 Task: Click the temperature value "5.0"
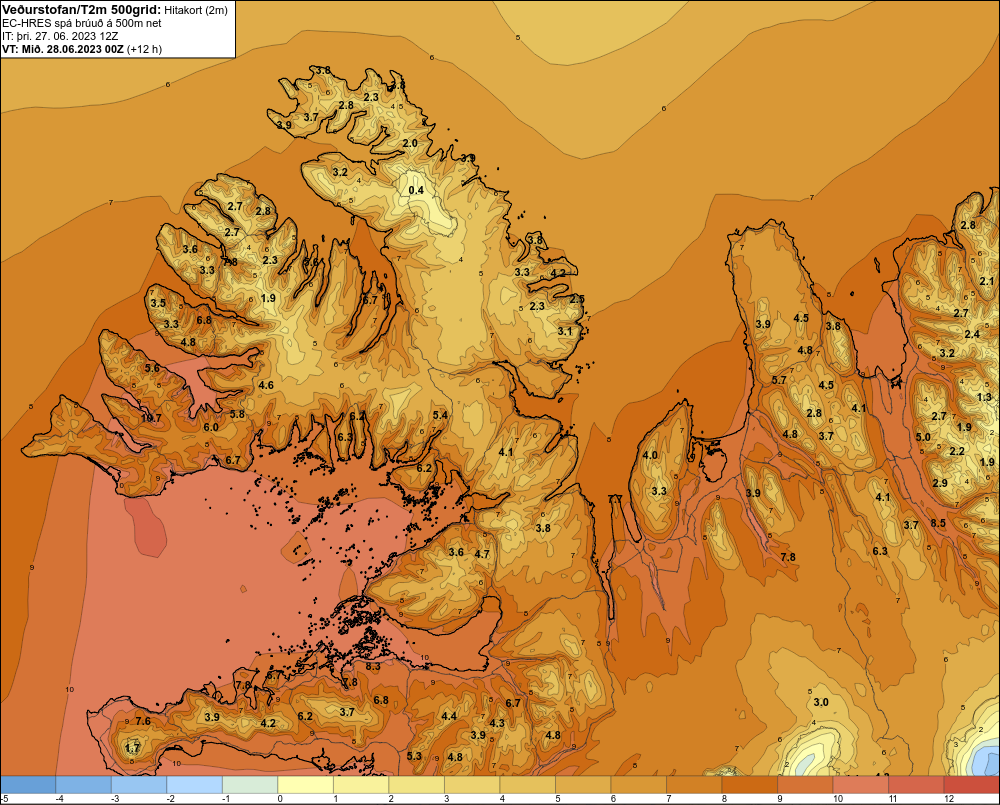[923, 437]
